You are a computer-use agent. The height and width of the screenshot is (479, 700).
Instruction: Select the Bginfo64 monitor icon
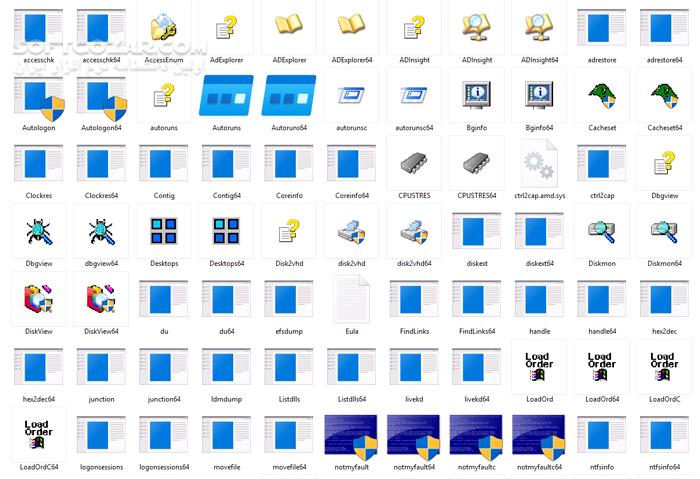pos(539,95)
